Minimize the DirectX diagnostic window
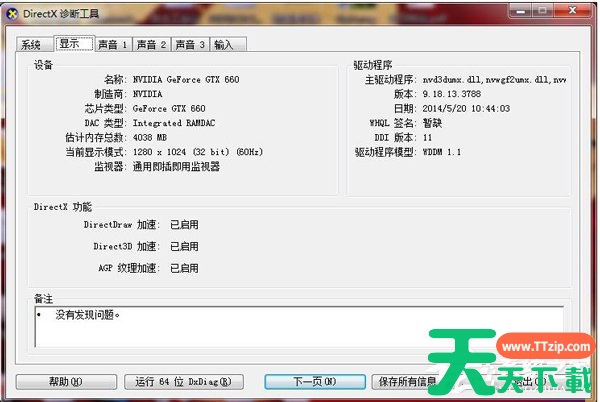This screenshot has height=402, width=600. [x=520, y=11]
